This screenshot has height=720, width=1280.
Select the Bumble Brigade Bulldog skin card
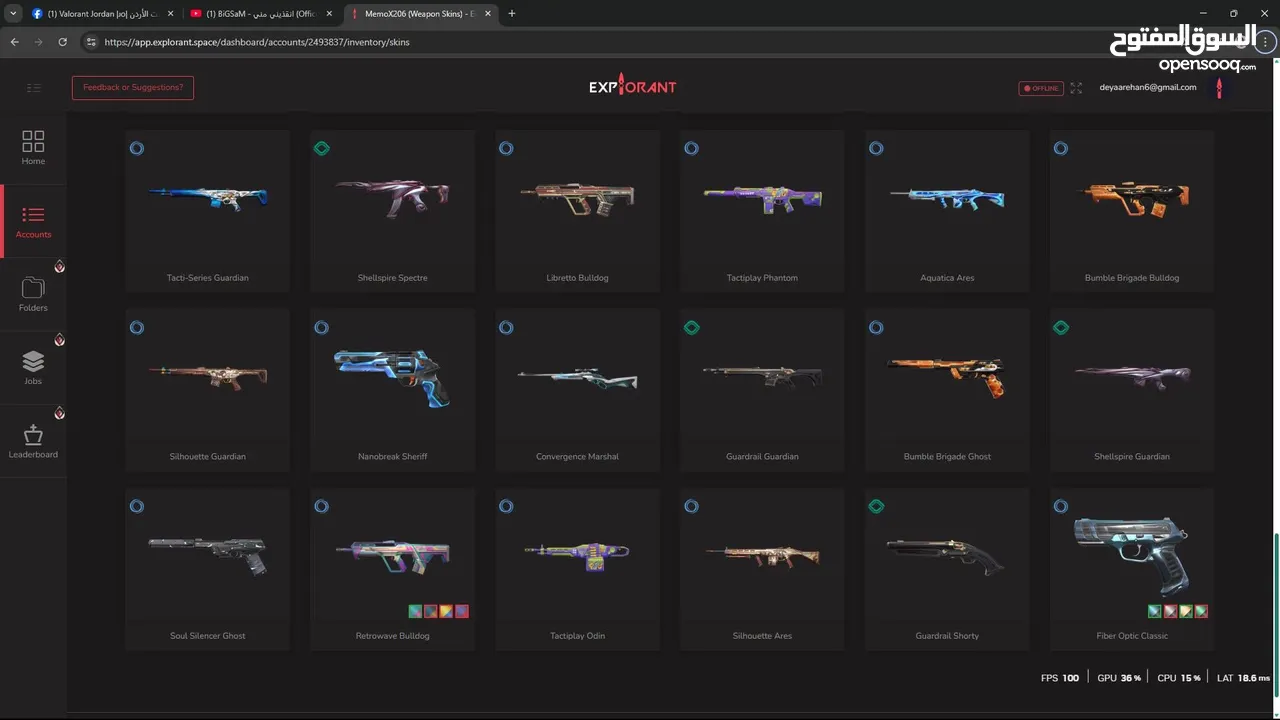coord(1132,211)
